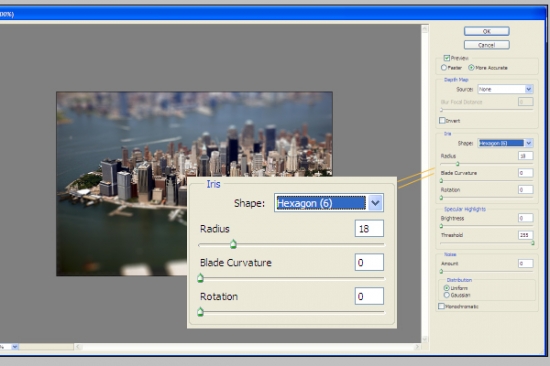Click Blade Curvature slider in right-side settings panel

[441, 181]
